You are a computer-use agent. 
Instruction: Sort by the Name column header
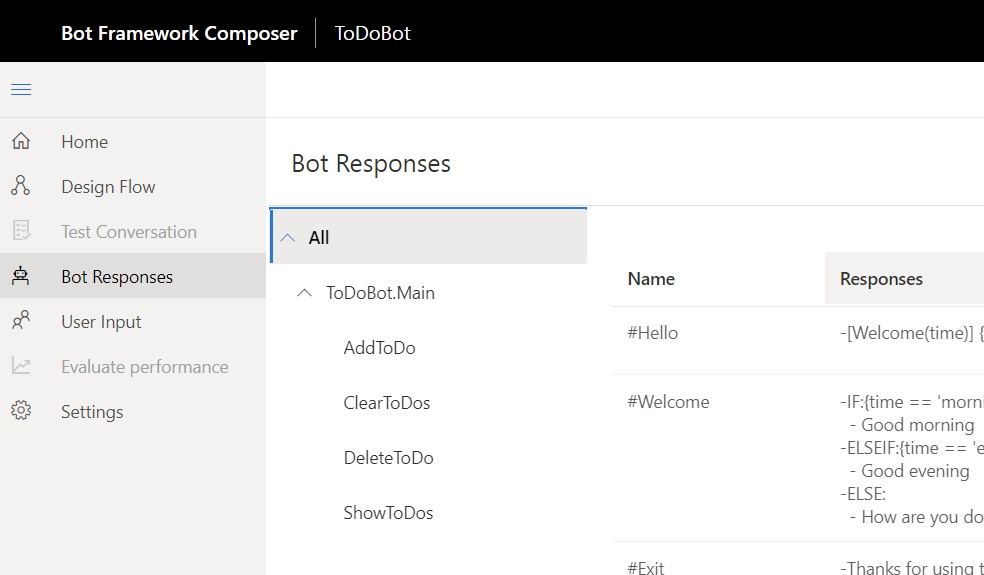651,279
